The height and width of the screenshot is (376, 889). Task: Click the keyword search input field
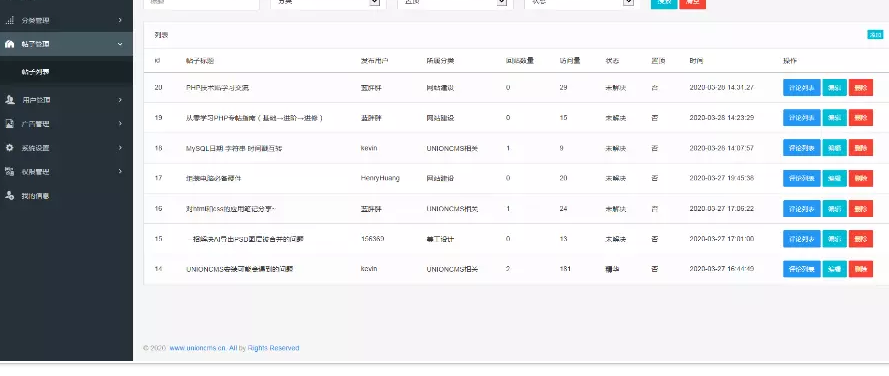201,3
